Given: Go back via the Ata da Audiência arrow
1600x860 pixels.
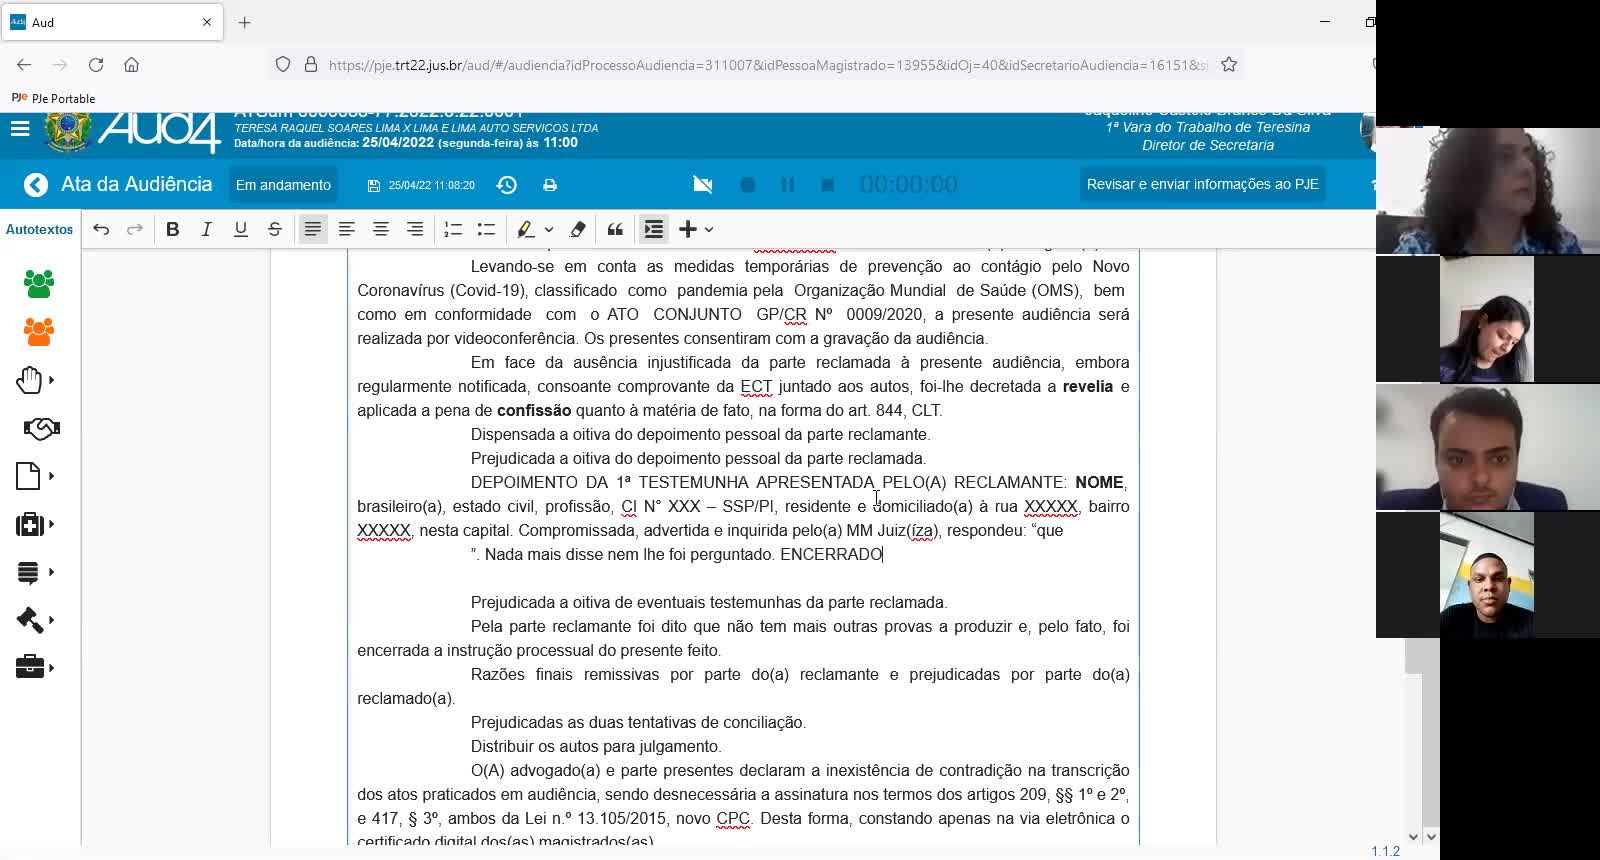Looking at the screenshot, I should tap(36, 185).
